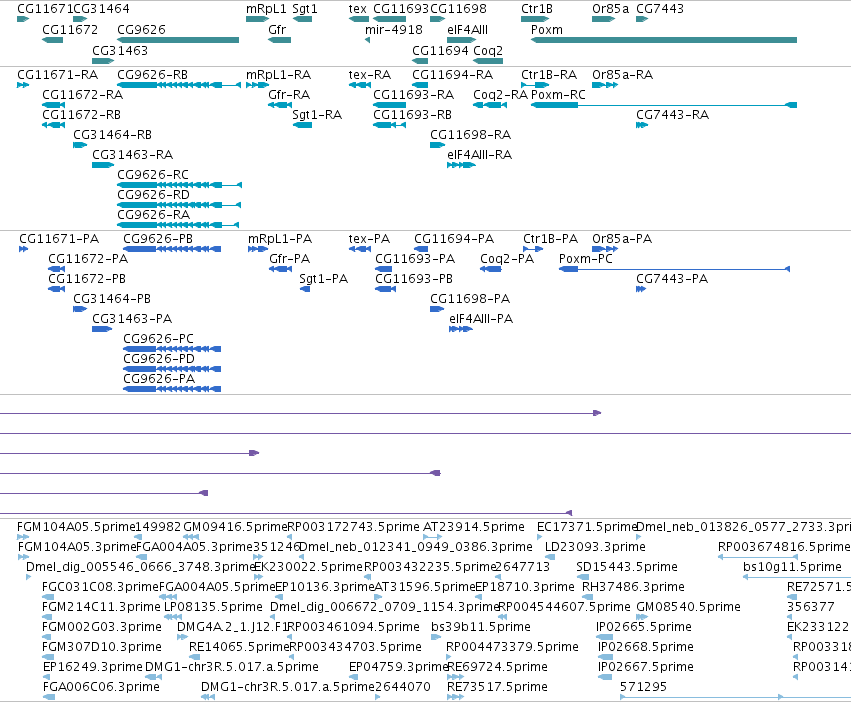Select the Coq2 gene label

(x=488, y=50)
